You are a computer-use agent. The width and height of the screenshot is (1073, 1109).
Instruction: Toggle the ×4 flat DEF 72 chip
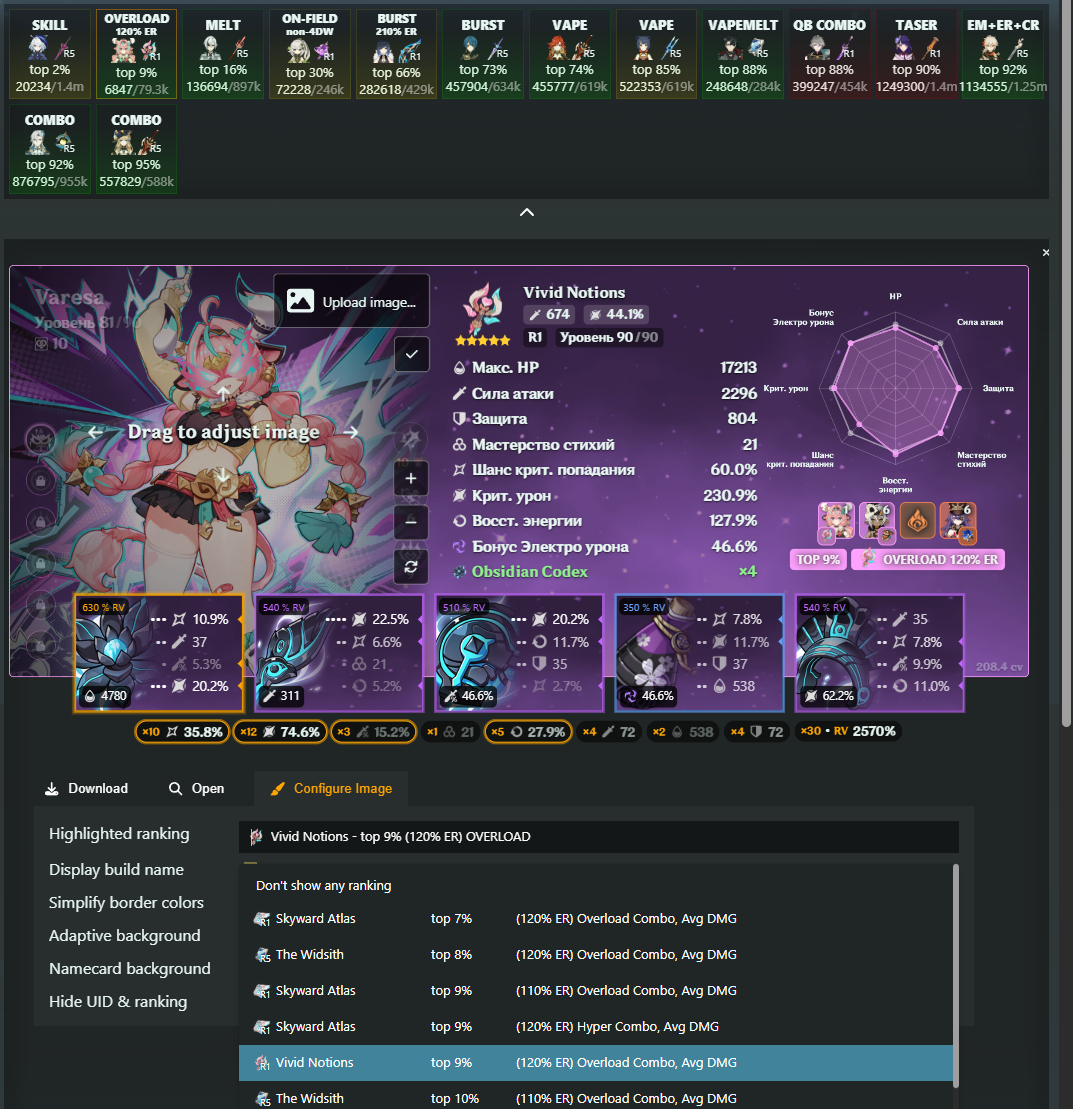(756, 731)
